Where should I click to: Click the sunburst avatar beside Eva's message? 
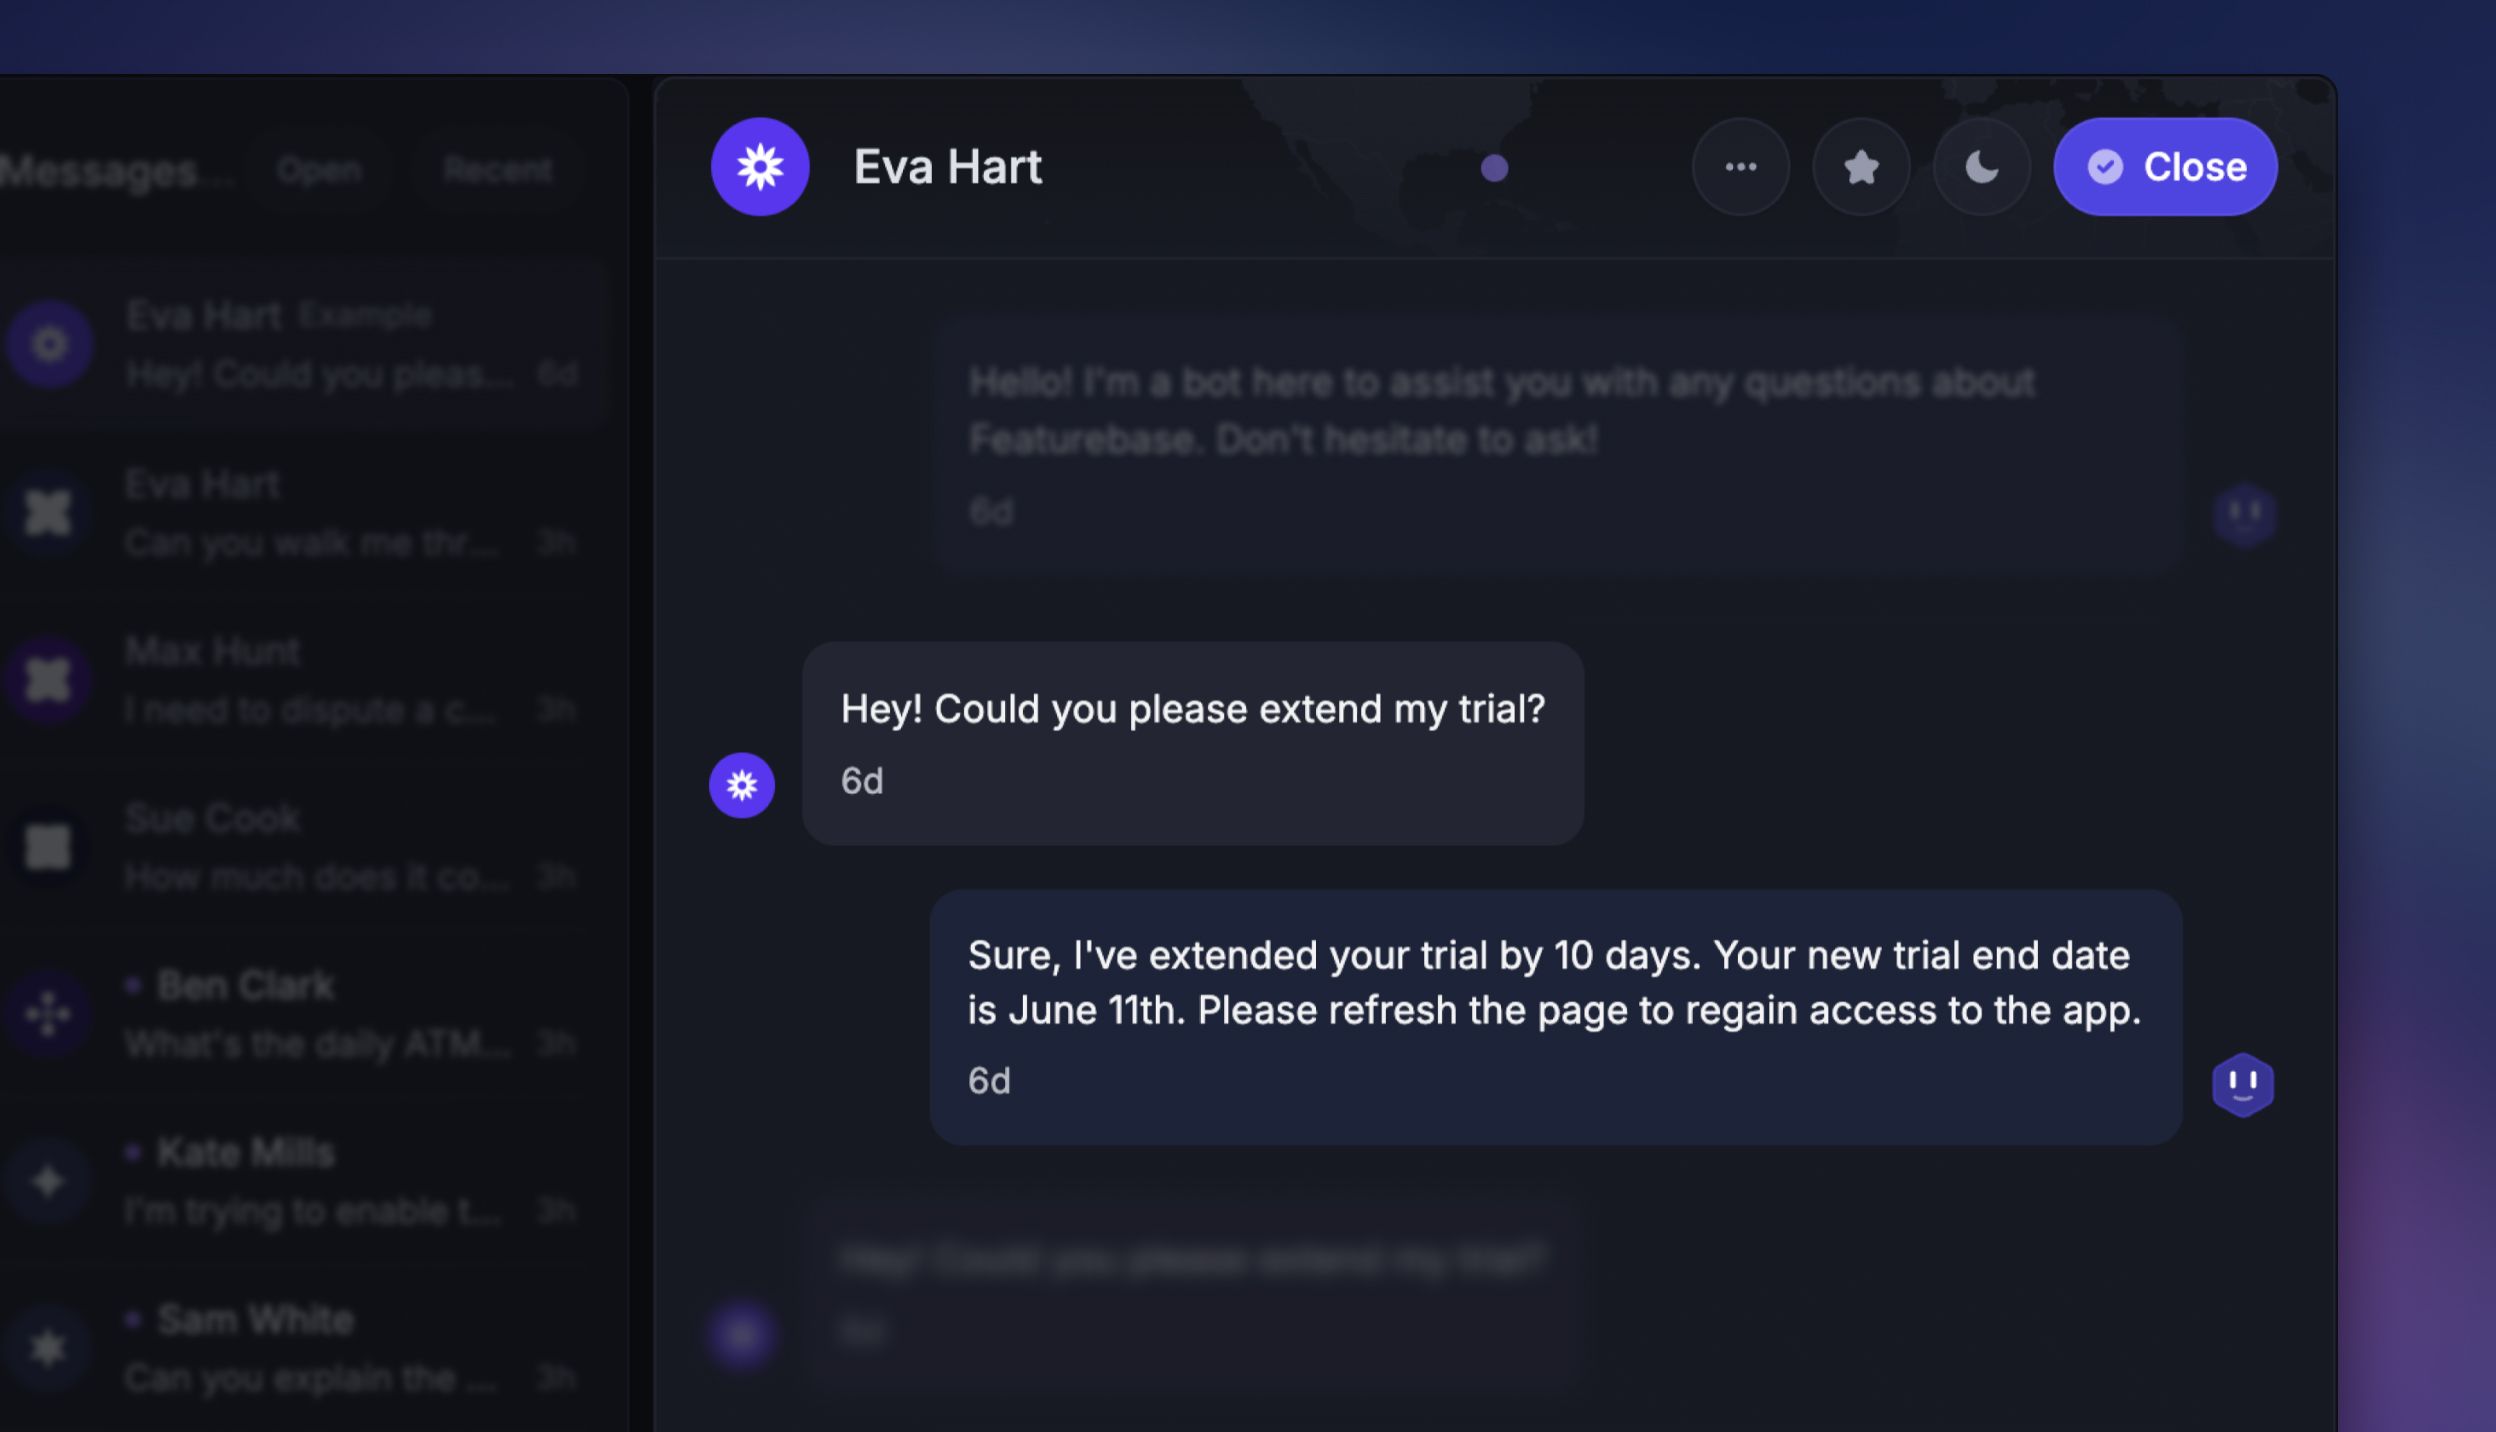pos(742,785)
